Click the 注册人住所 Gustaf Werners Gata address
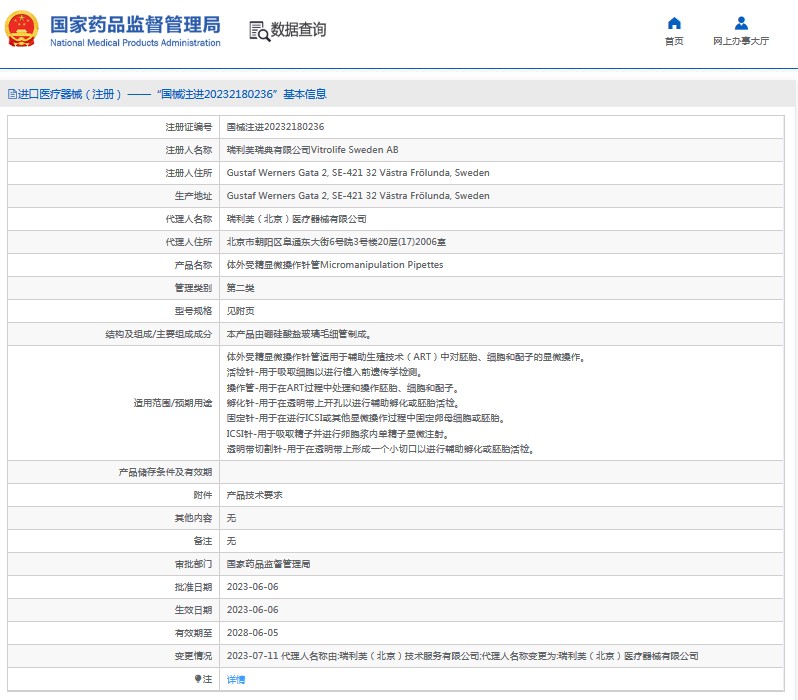The image size is (798, 700). (x=358, y=173)
